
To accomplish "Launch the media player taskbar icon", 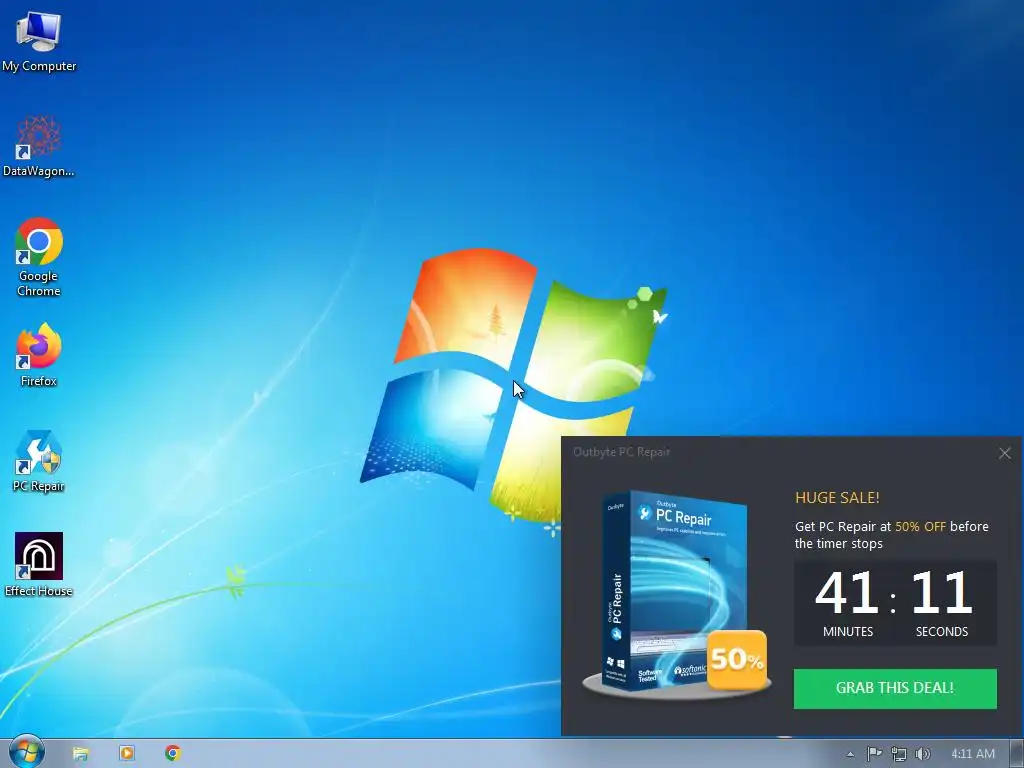I will pyautogui.click(x=127, y=753).
